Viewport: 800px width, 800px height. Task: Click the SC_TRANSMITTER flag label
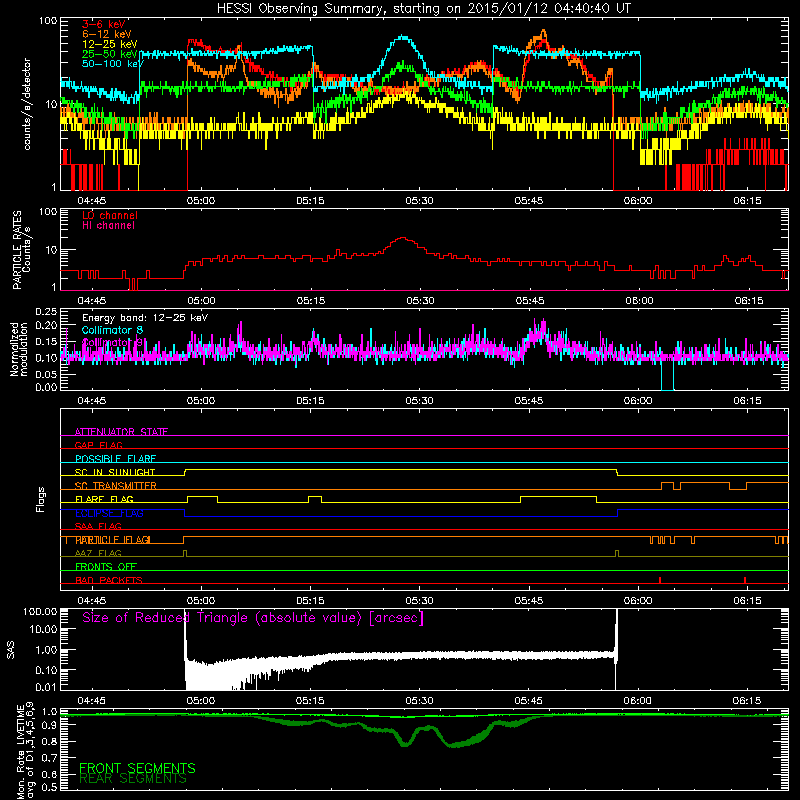coord(116,485)
